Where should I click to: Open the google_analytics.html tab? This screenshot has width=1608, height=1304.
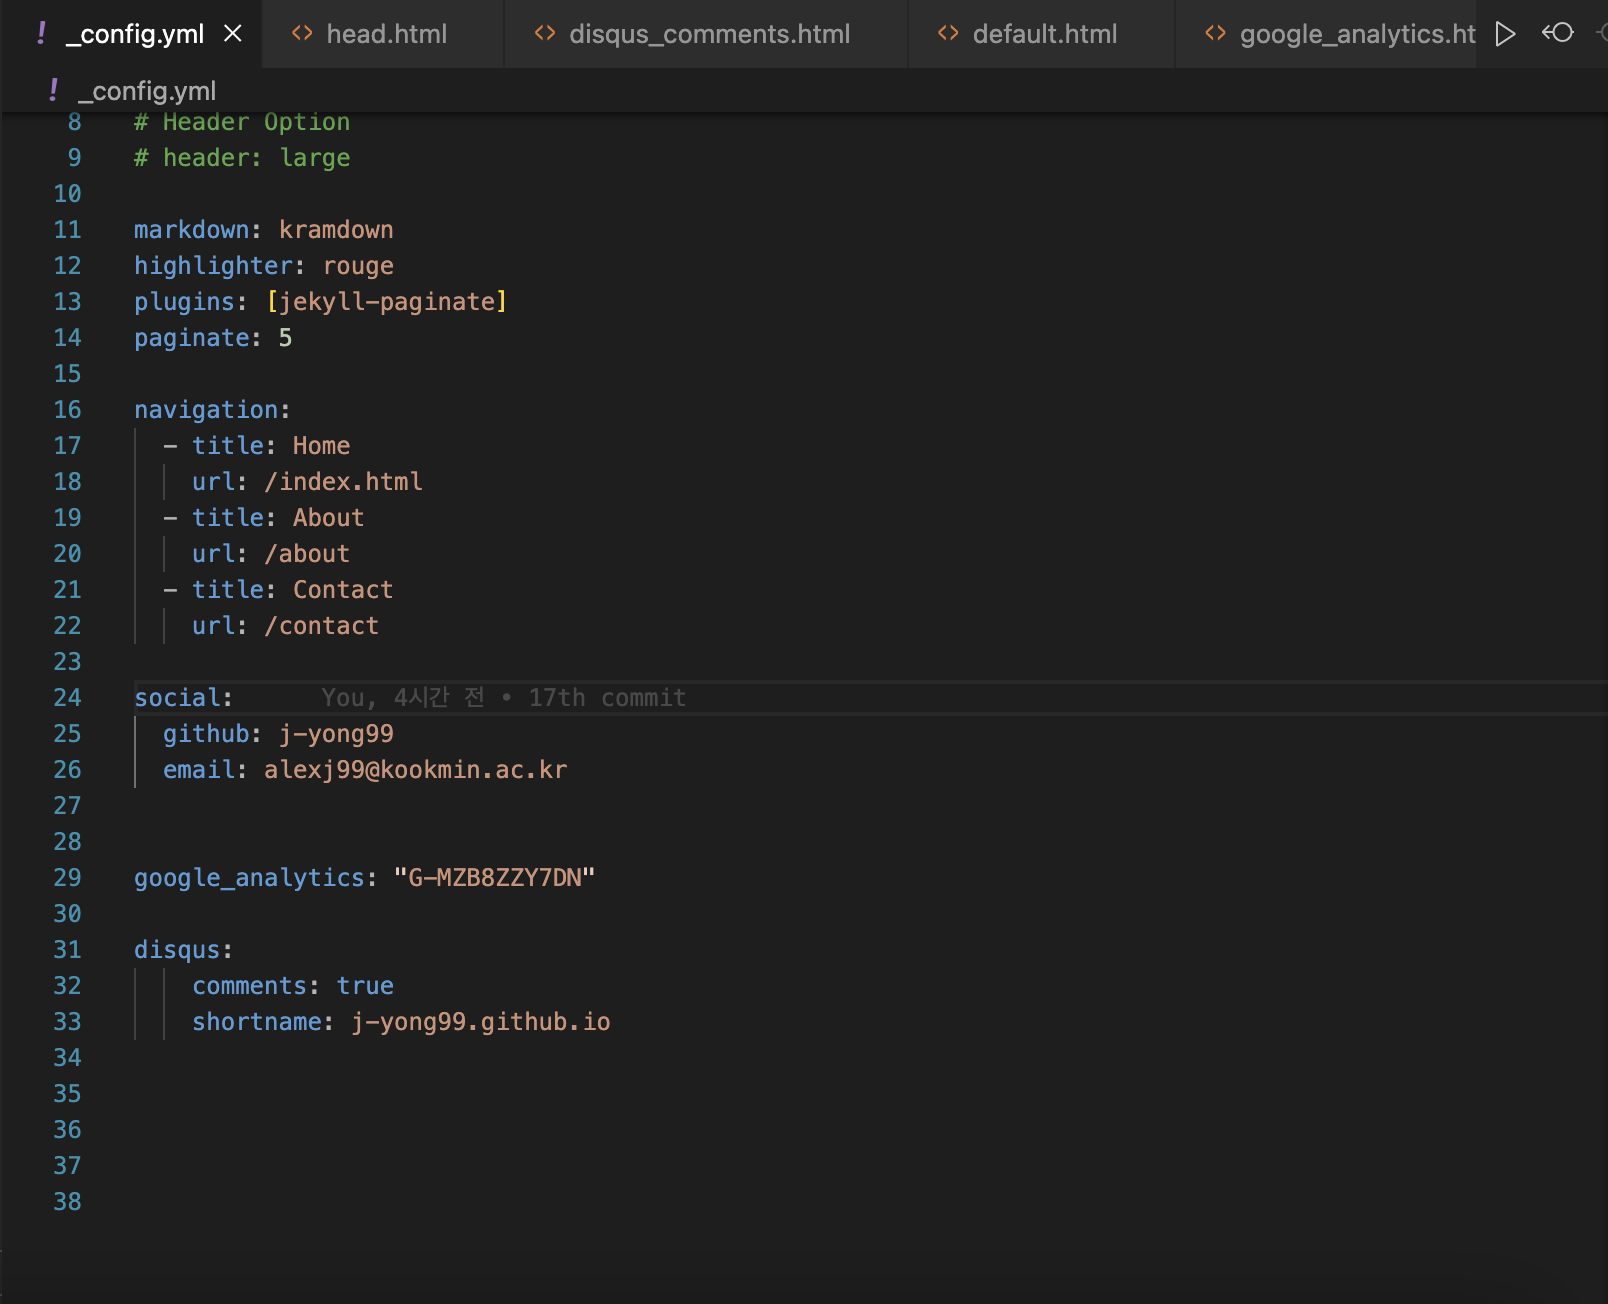[1326, 34]
